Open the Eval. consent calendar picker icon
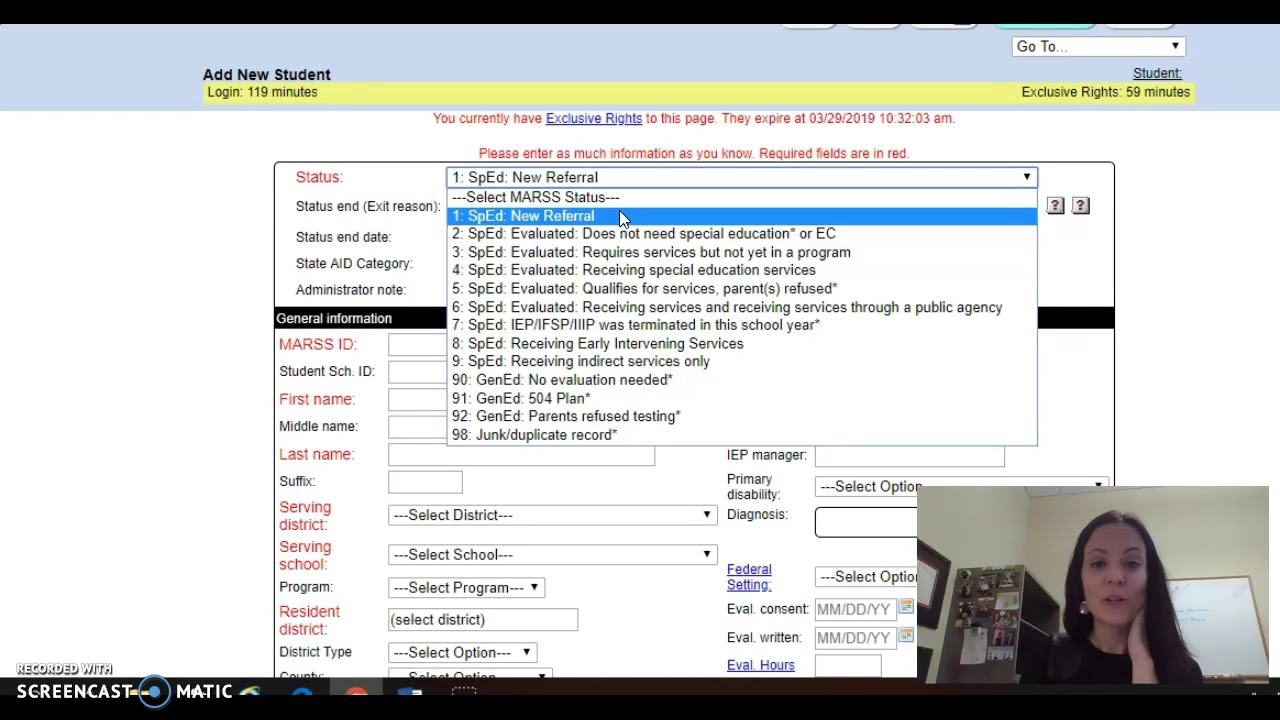The image size is (1280, 720). (x=906, y=607)
